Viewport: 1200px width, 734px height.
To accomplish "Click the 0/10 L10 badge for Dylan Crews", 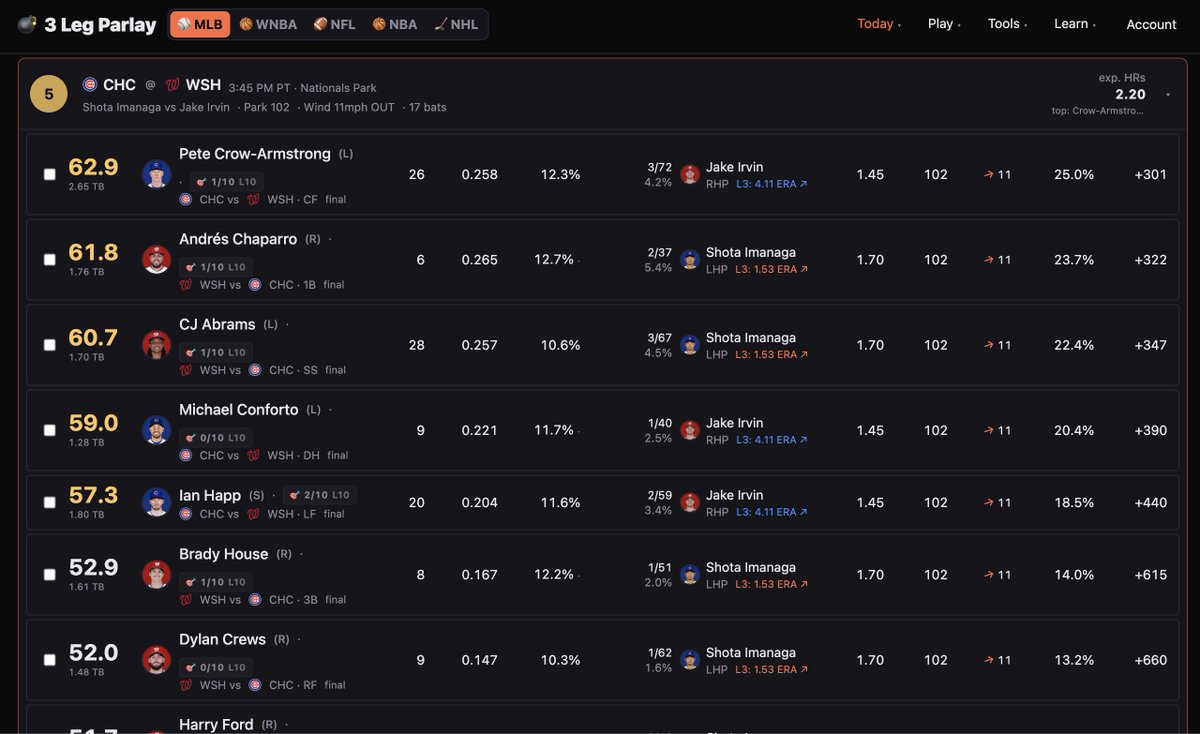I will [x=216, y=667].
